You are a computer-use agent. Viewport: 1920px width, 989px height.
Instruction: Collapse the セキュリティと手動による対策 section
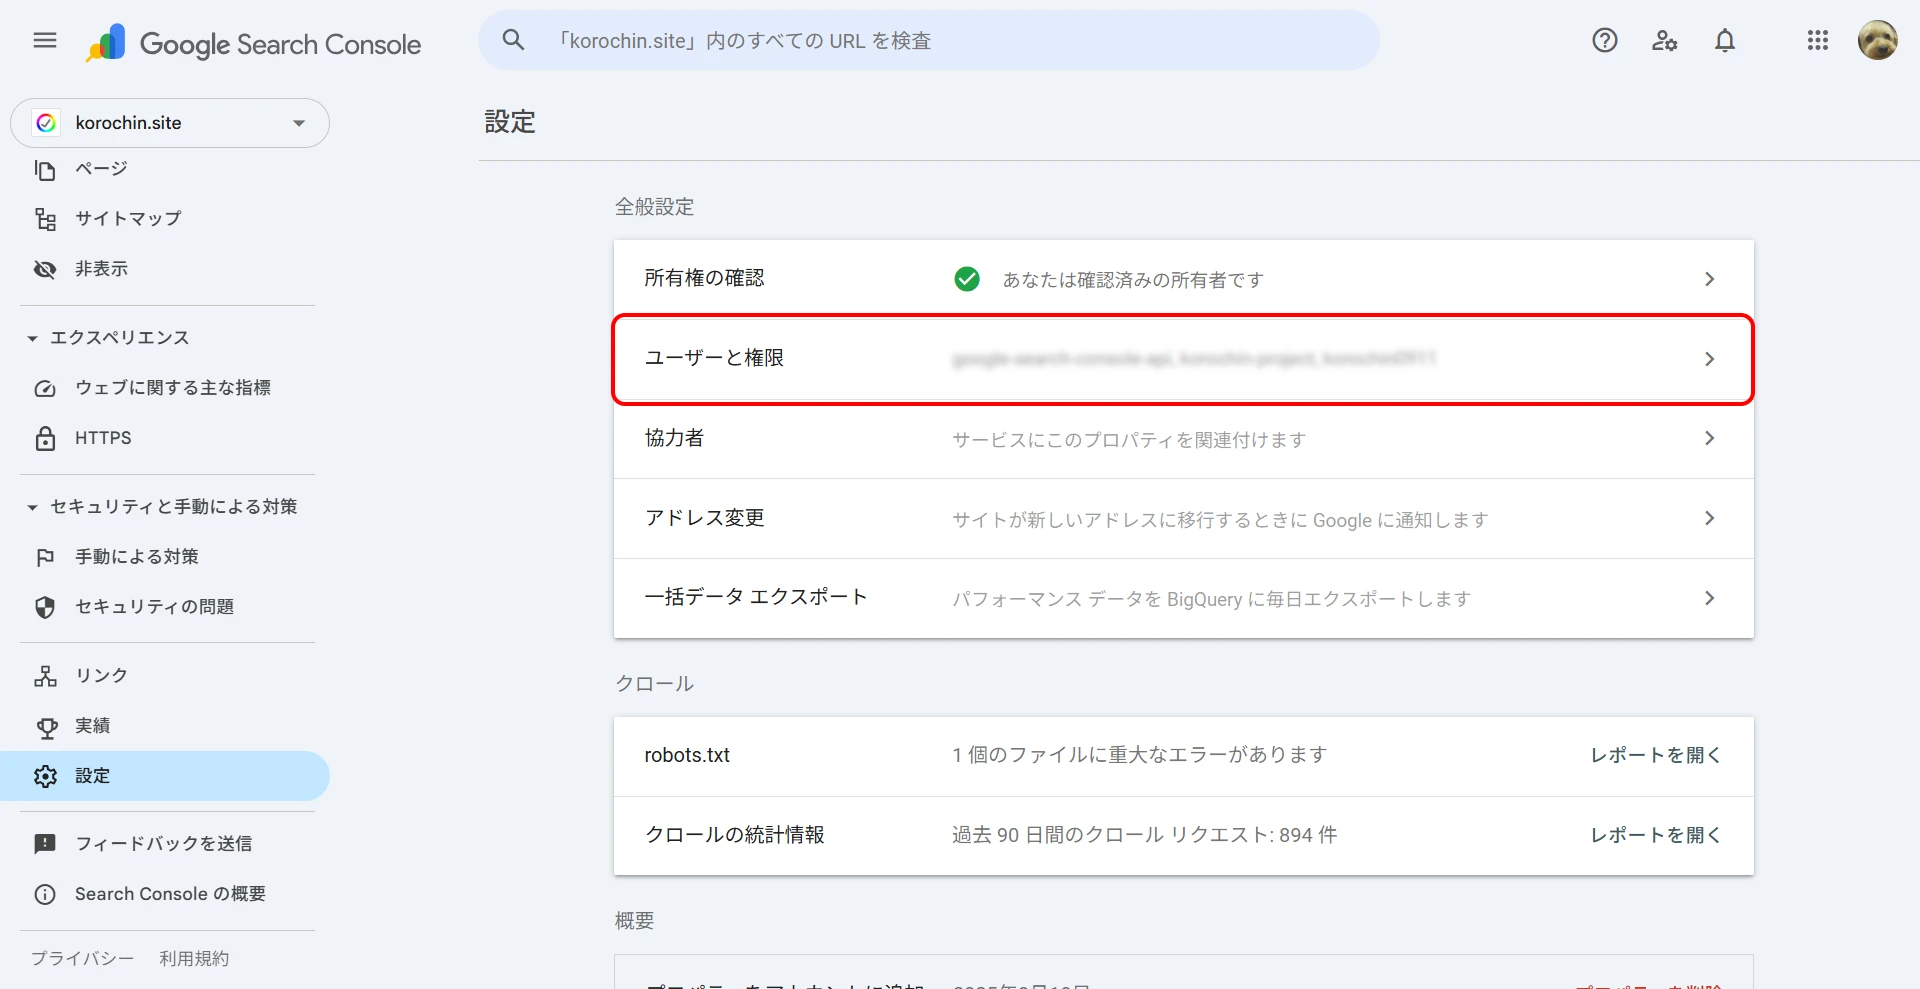[x=33, y=507]
